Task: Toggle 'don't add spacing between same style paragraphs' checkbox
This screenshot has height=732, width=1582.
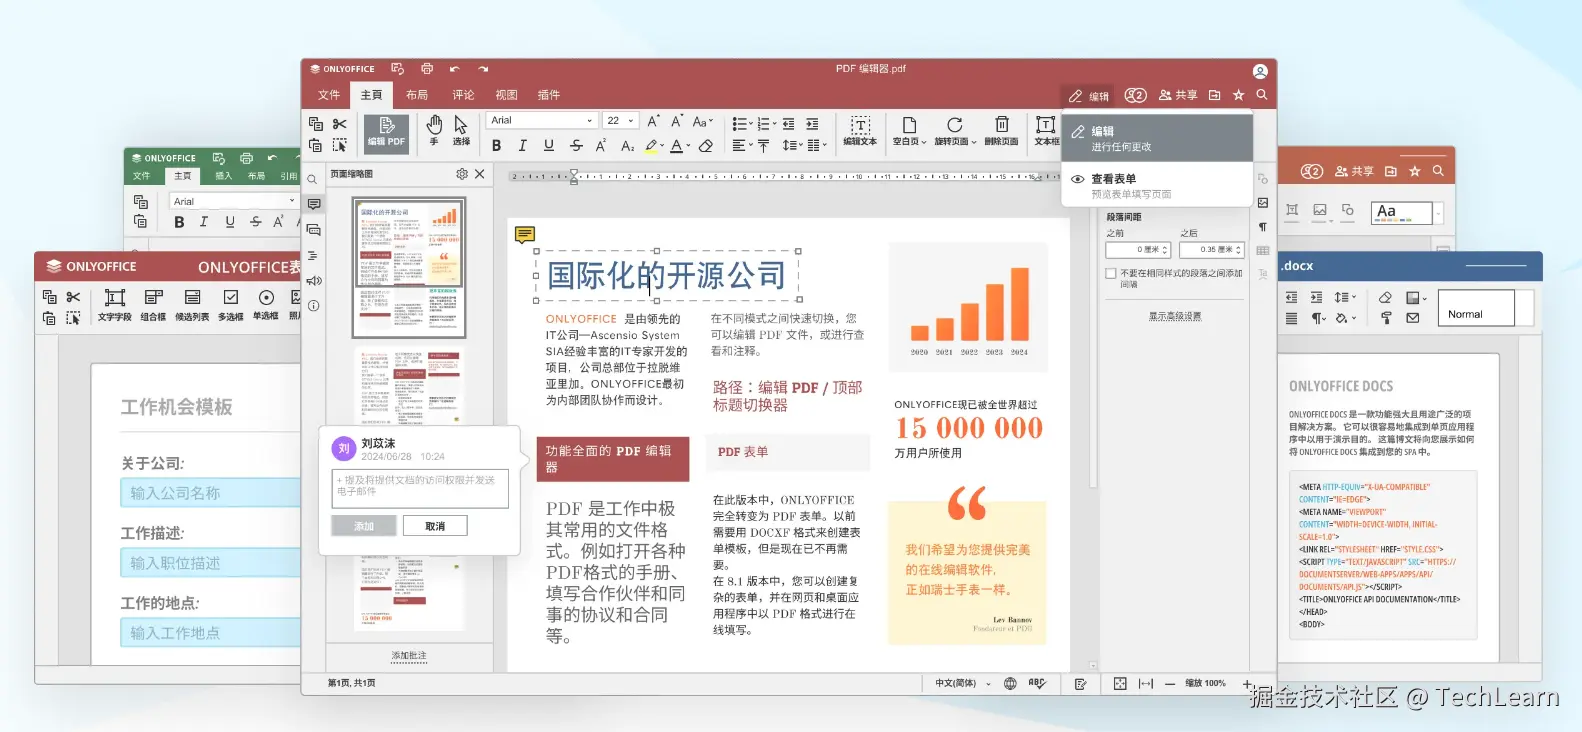Action: click(x=1111, y=273)
